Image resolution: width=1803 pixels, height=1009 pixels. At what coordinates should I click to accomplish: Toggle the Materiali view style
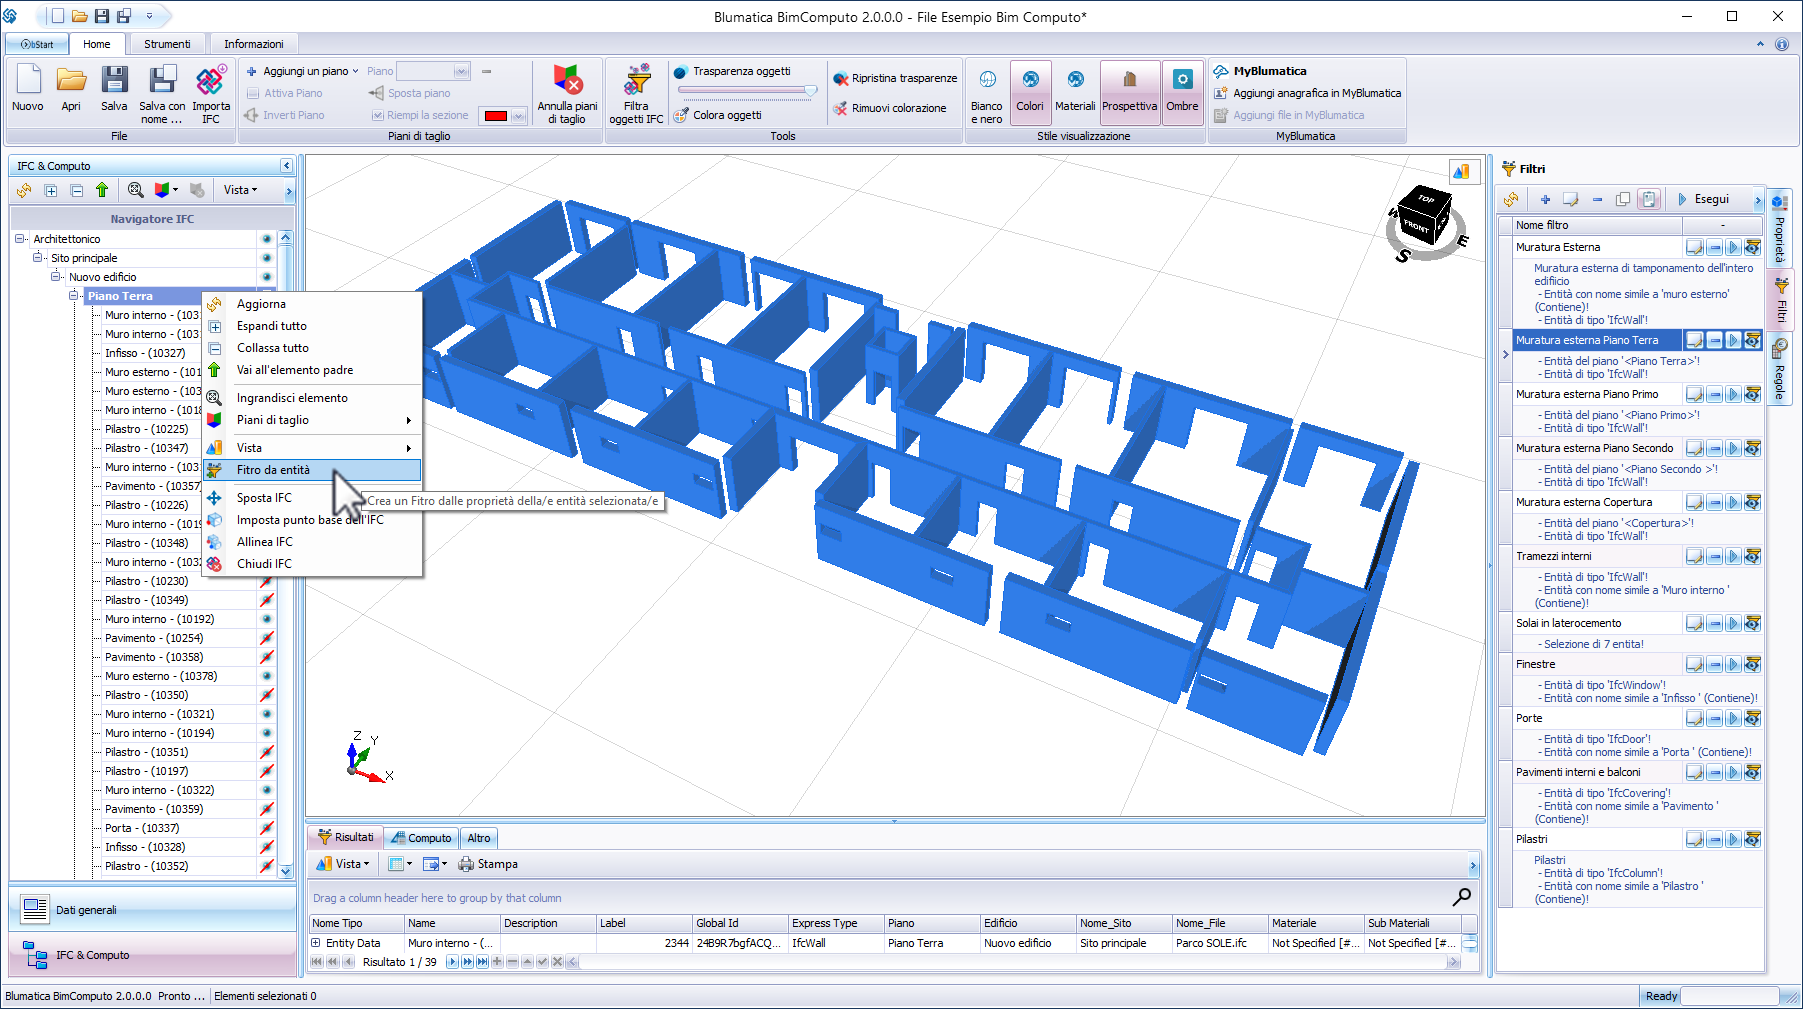1075,93
